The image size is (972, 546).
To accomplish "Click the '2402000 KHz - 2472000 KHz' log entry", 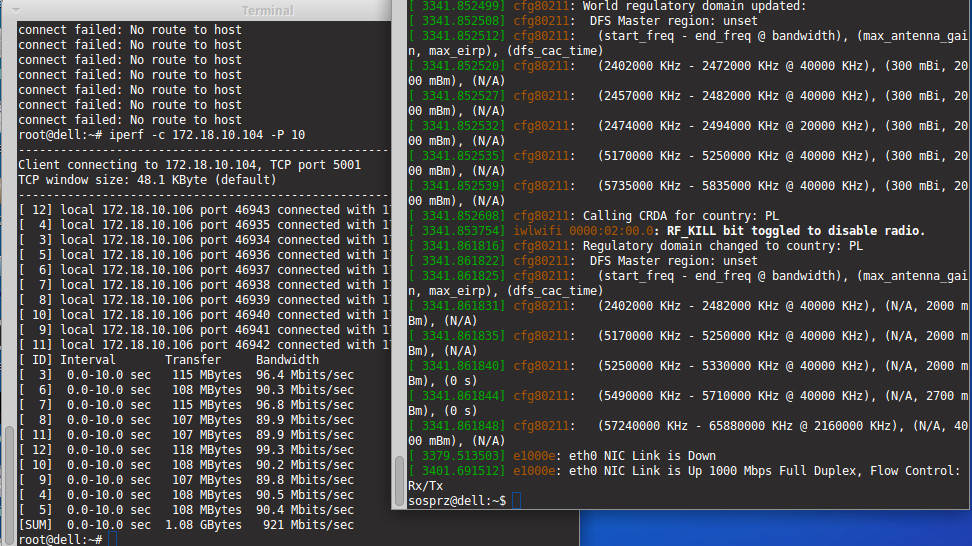I will tap(688, 73).
